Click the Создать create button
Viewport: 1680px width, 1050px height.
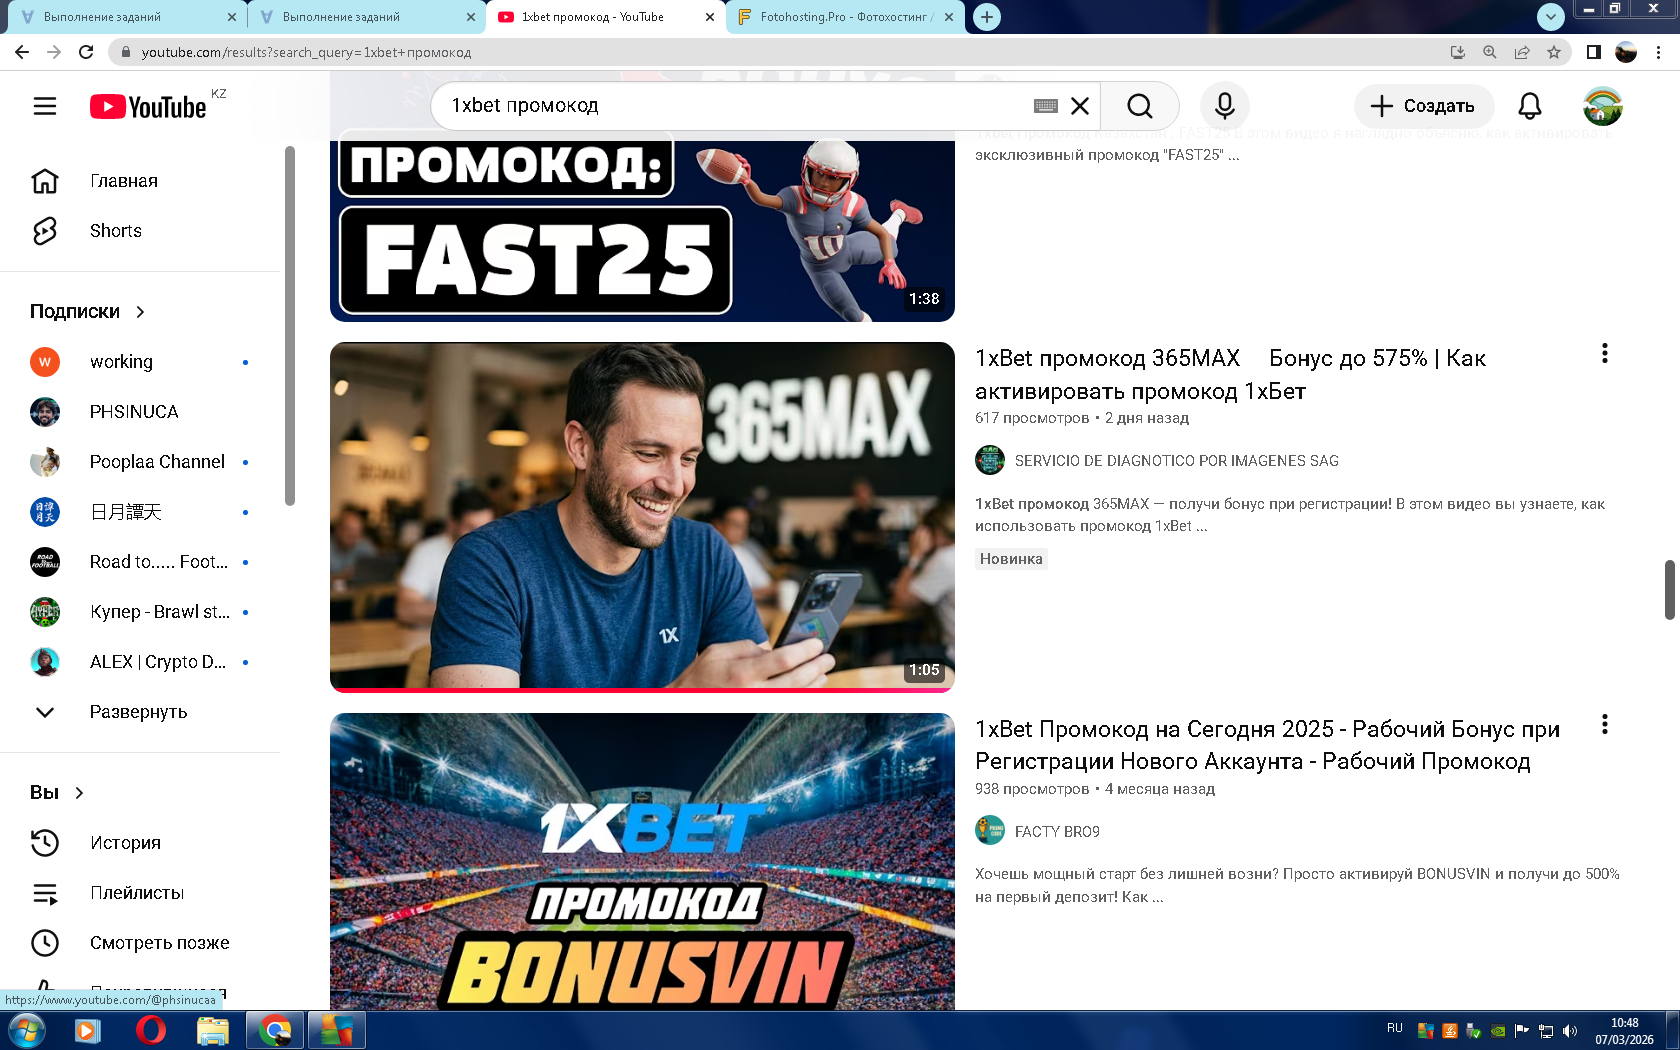(x=1424, y=106)
